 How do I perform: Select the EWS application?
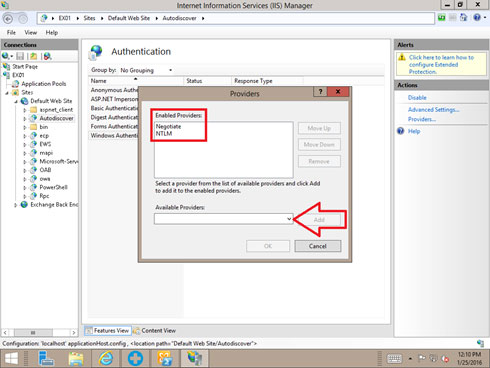point(45,144)
